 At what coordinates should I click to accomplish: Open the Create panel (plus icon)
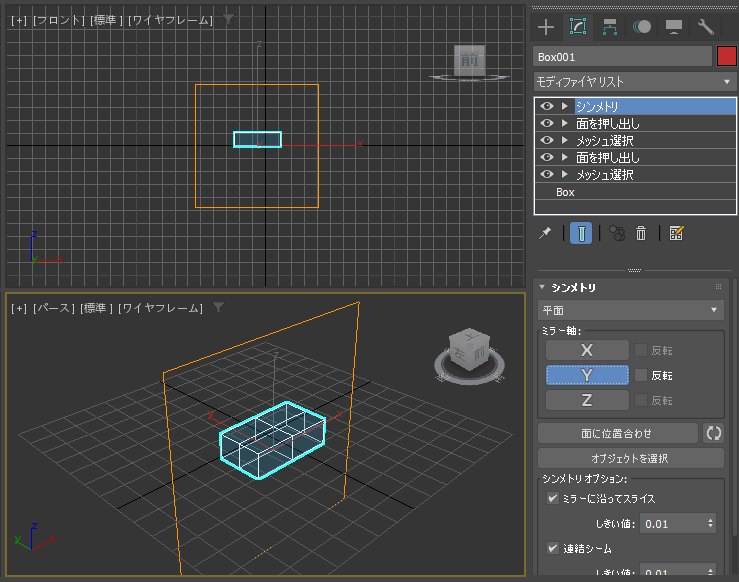click(x=546, y=27)
